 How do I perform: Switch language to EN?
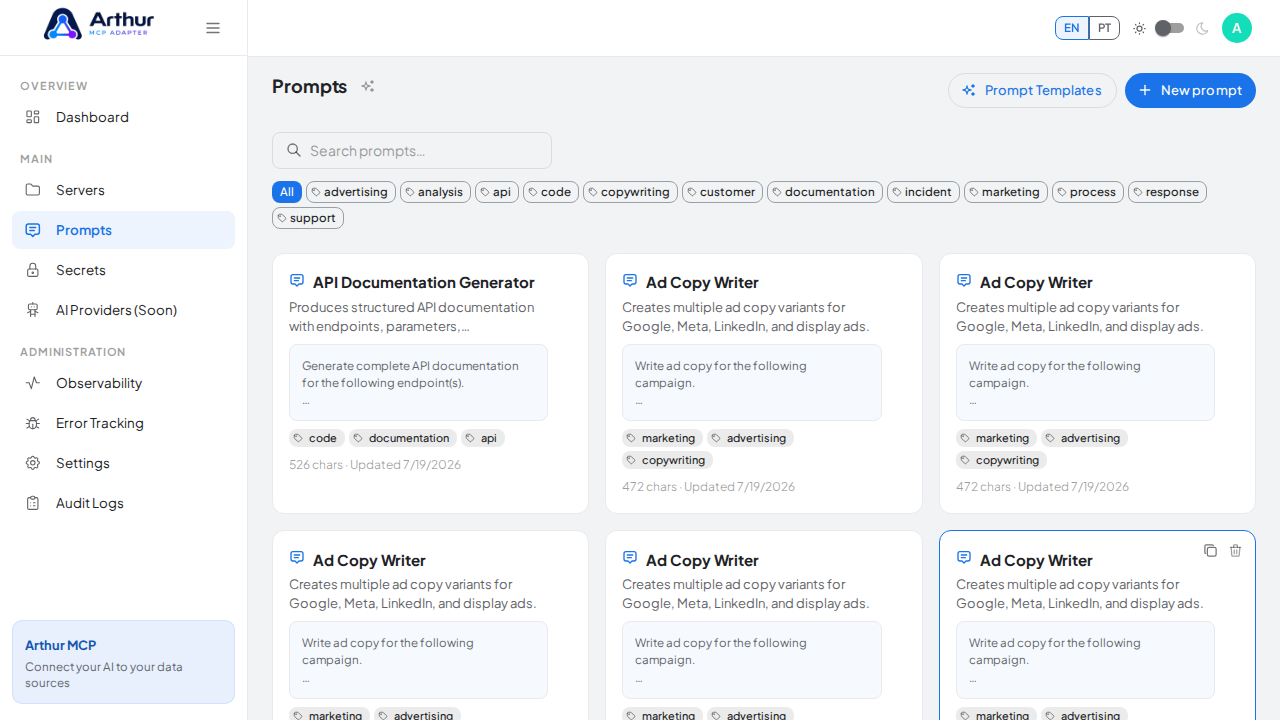(x=1072, y=28)
